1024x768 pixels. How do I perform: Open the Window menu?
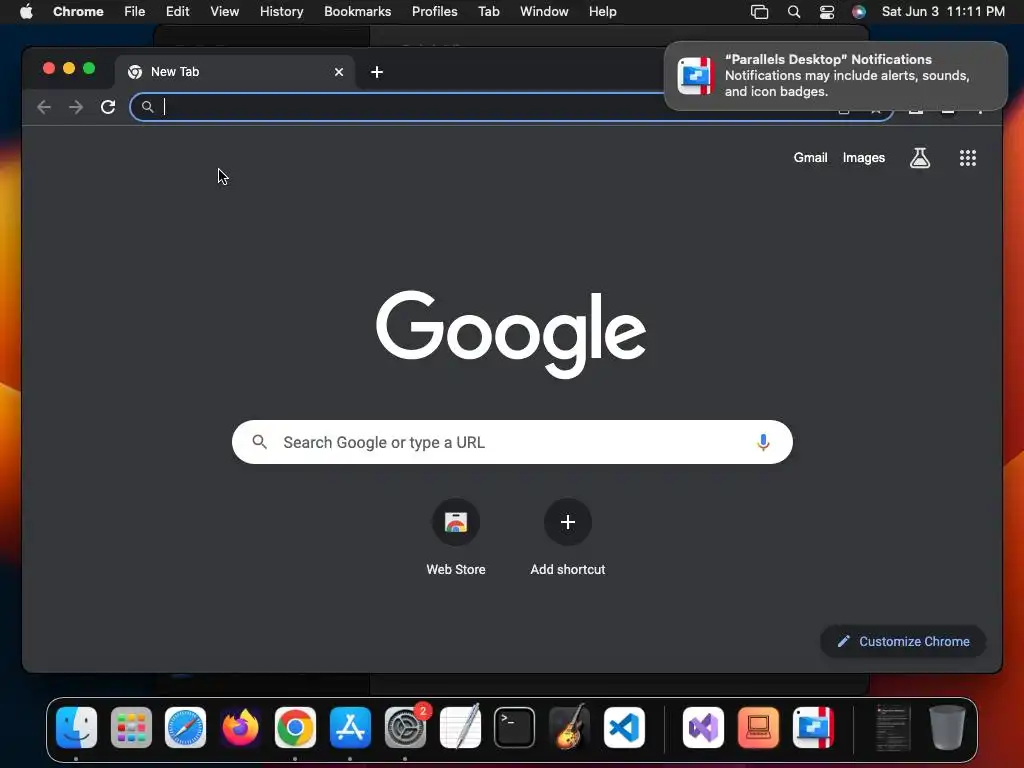pos(544,12)
